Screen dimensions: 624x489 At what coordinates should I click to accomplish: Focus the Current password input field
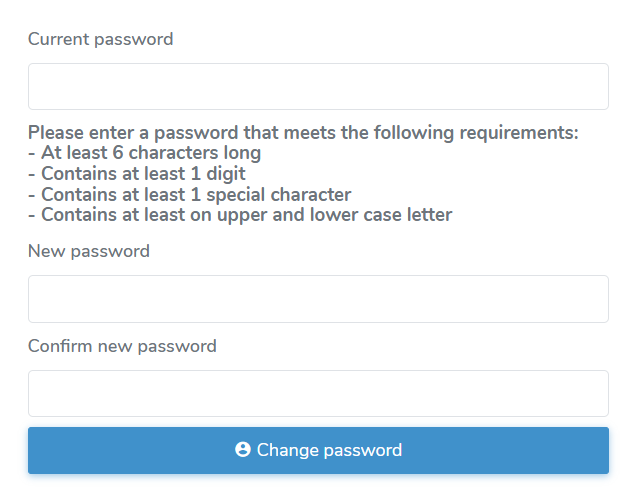click(318, 87)
